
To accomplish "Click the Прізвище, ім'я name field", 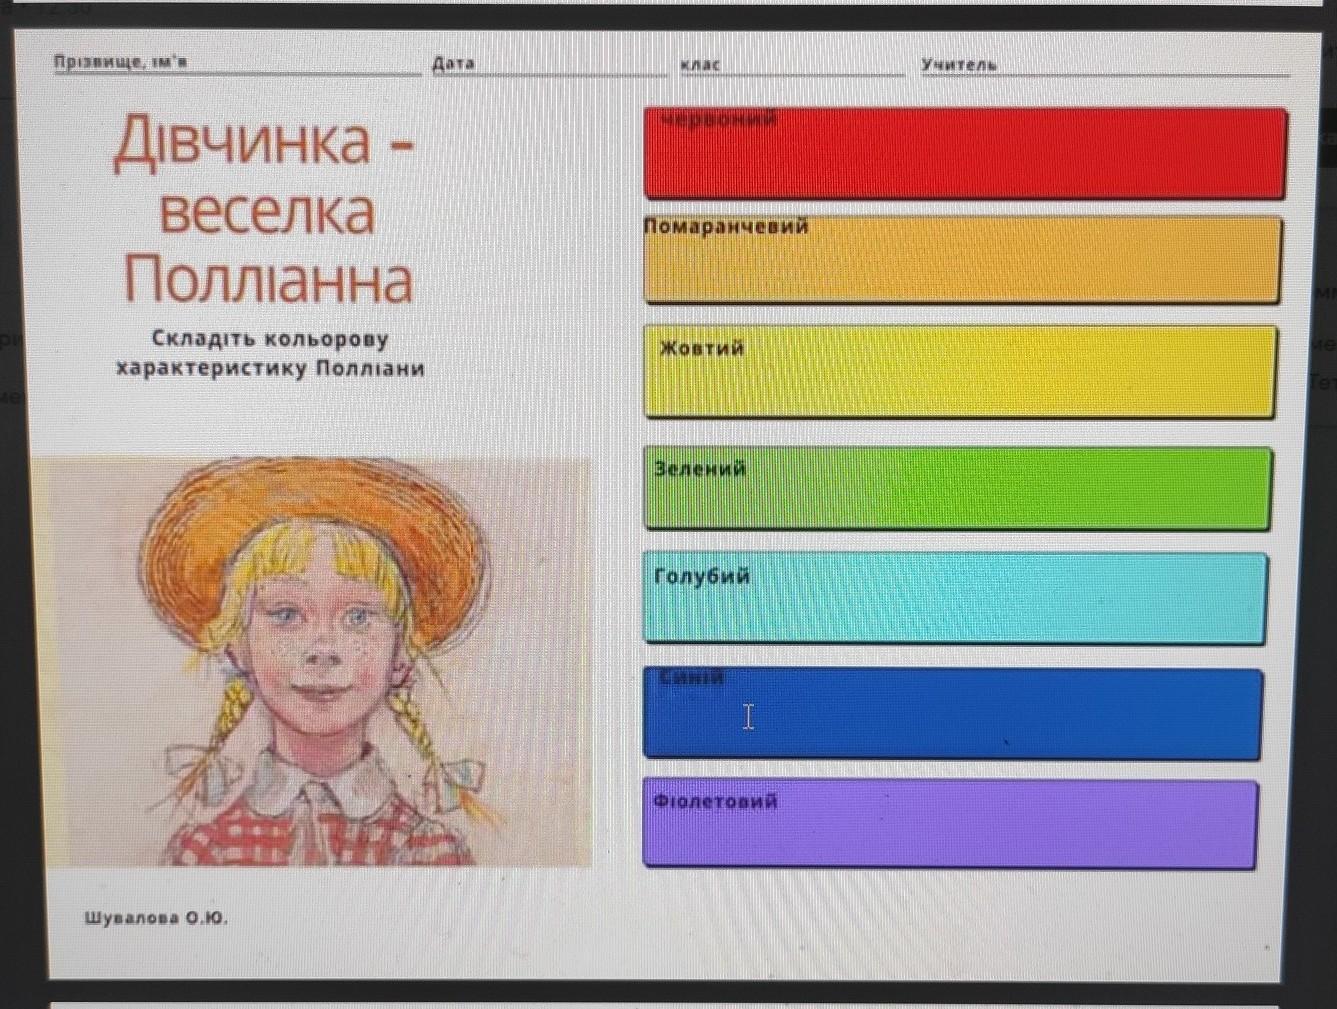I will coord(237,63).
